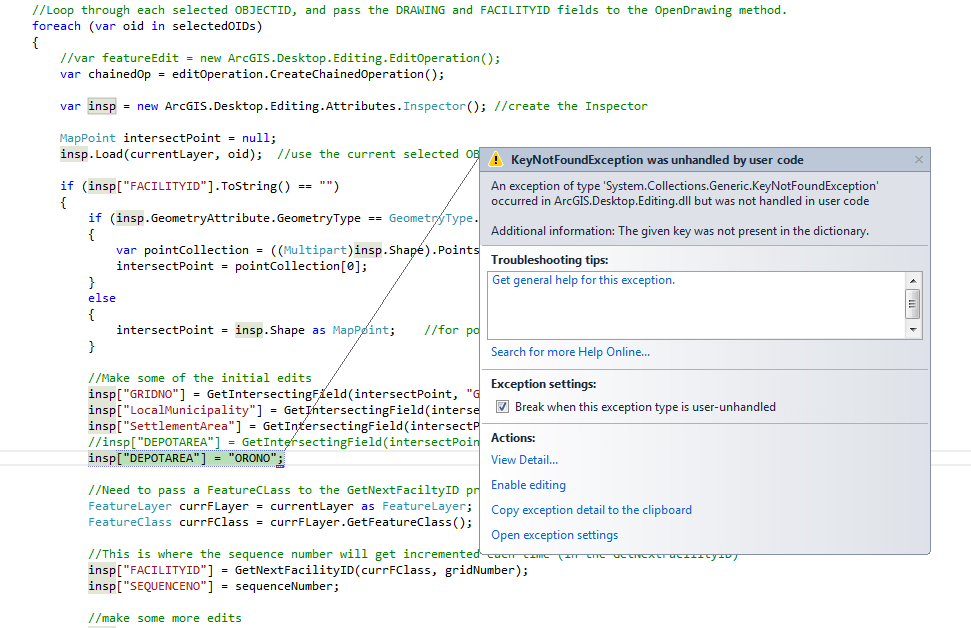Click the highlighted insp["DEPOTAREA"] = "ORONO" line
Screen dimensions: 971x628
186,458
